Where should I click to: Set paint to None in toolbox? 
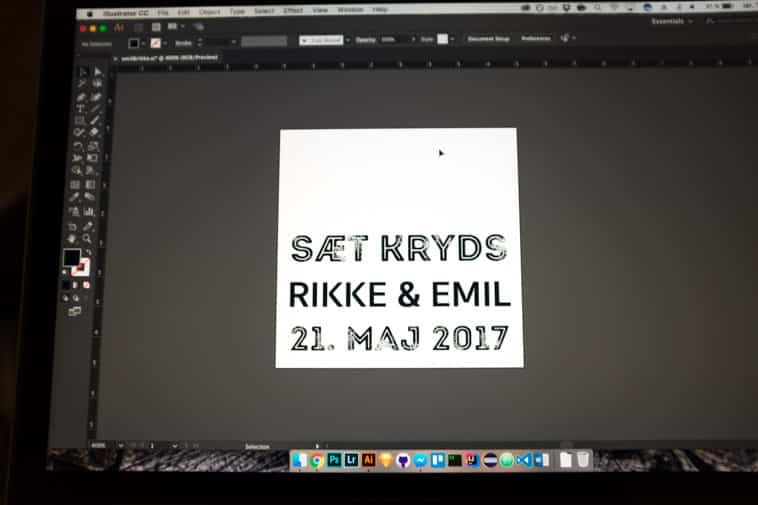[87, 286]
